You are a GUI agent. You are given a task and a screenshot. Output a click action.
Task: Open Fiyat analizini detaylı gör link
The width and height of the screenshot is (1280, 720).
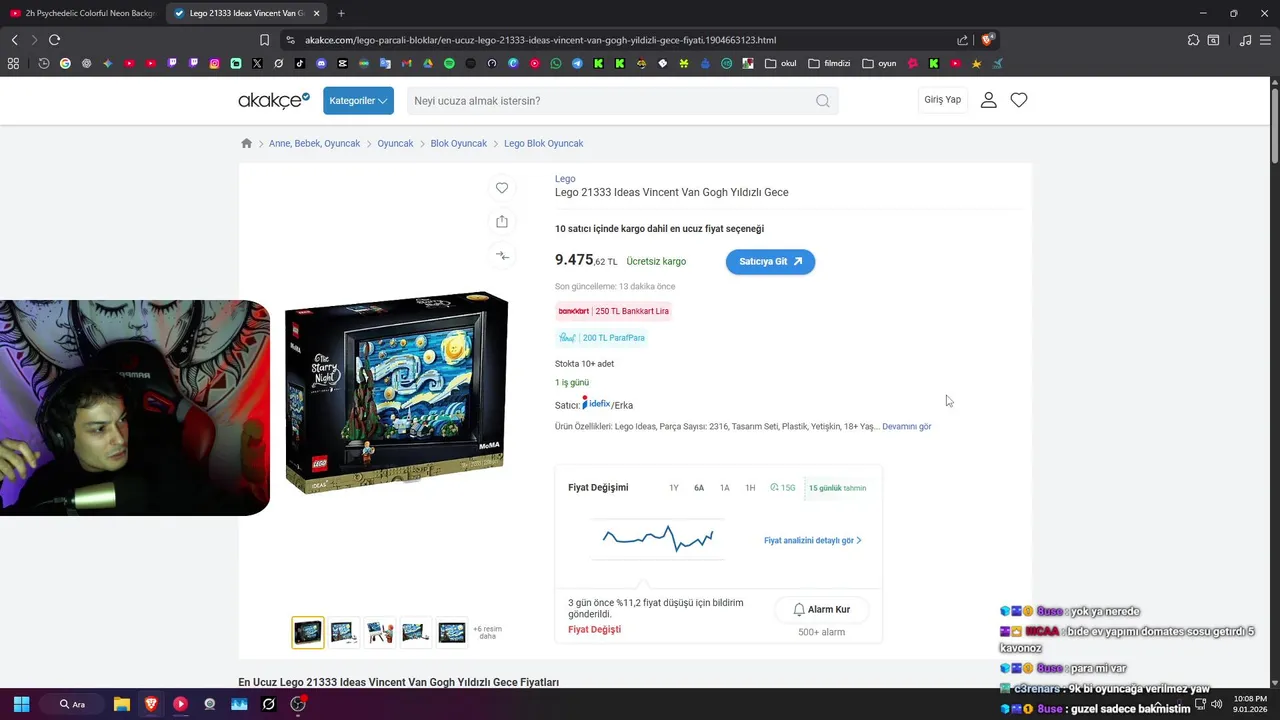[812, 540]
